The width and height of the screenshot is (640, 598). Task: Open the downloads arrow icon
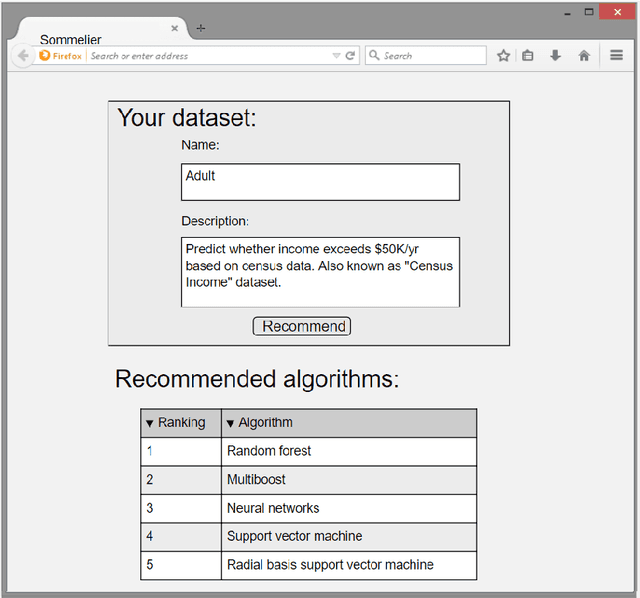[555, 56]
